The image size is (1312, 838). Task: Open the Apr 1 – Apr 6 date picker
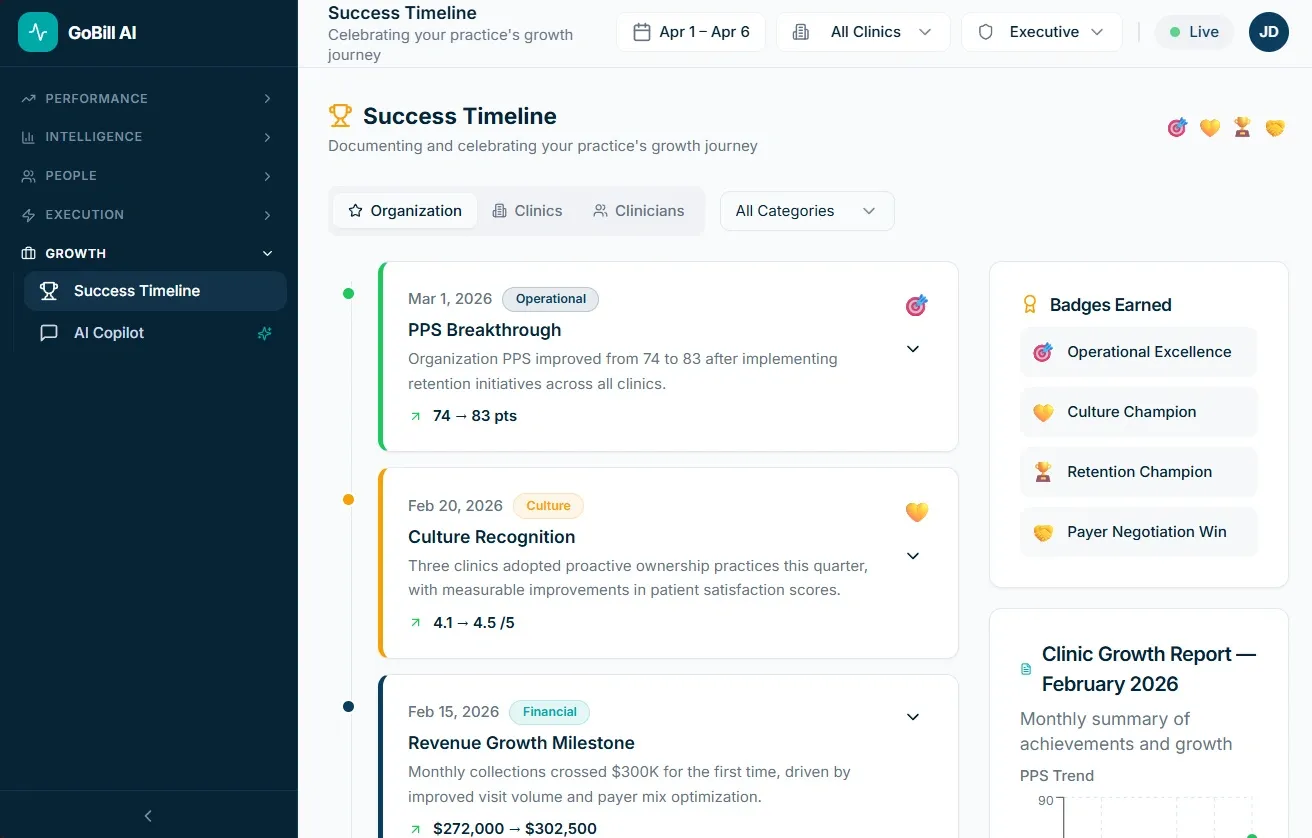(691, 32)
